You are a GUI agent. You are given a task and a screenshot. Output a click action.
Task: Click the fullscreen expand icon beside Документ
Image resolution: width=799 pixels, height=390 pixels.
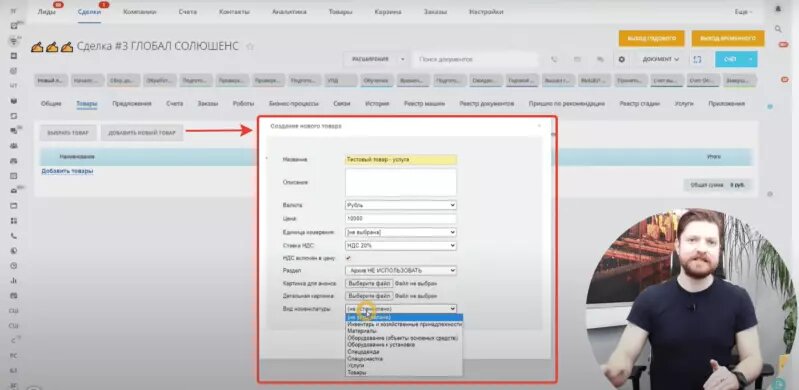point(697,59)
